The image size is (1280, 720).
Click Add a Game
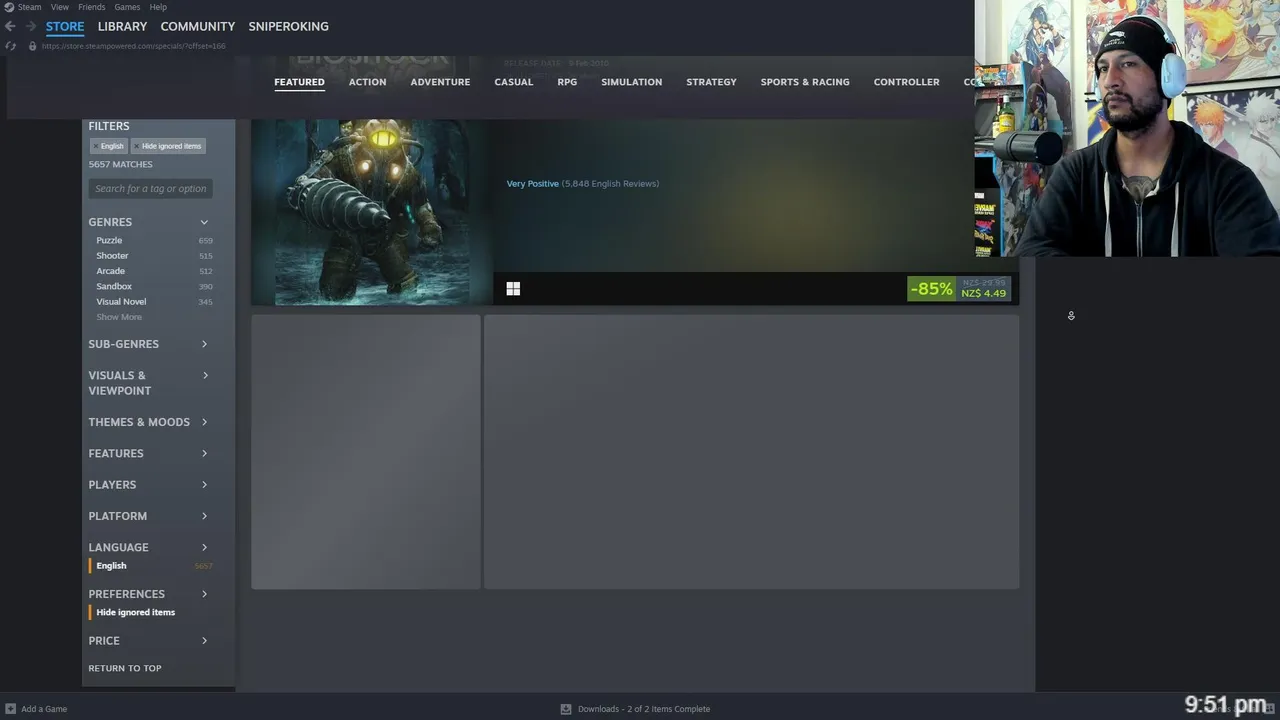coord(44,709)
